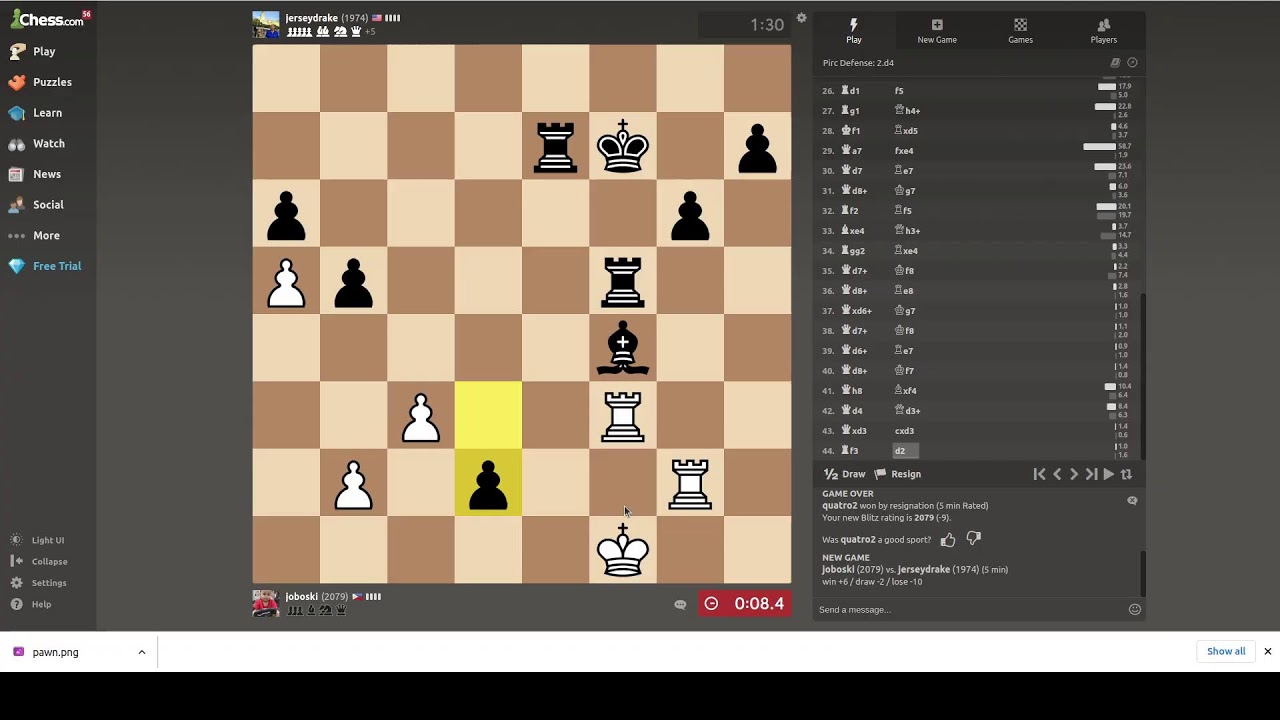Image resolution: width=1280 pixels, height=720 pixels.
Task: Give quatro2 a thumbs up
Action: click(x=948, y=540)
